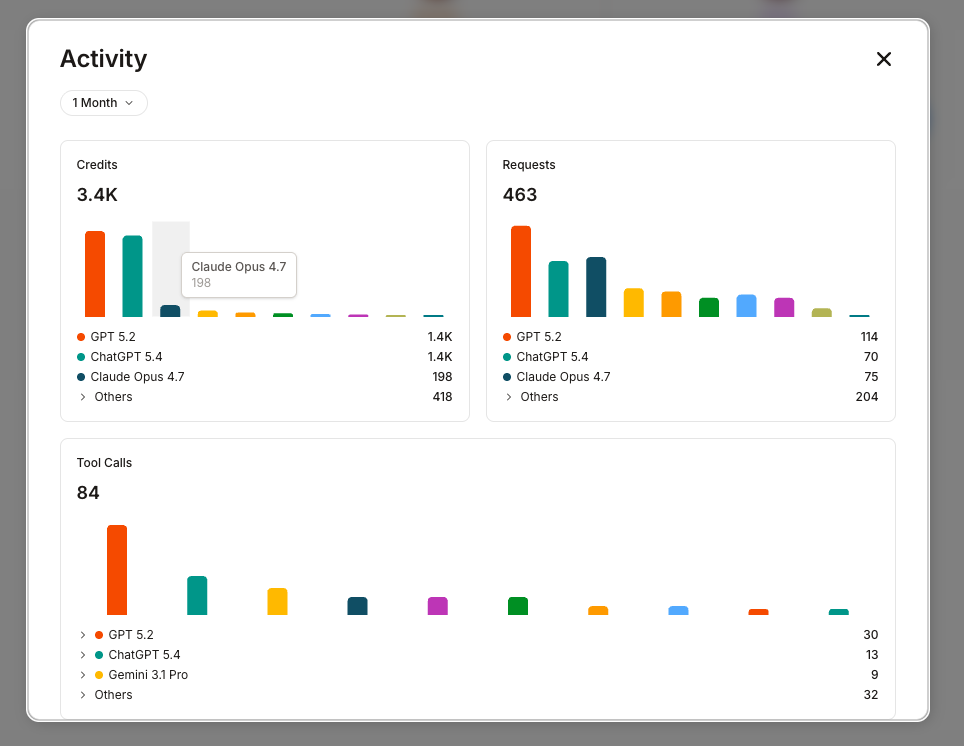Expand the GPT 5.2 row in Tool Calls
Image resolution: width=964 pixels, height=746 pixels.
(x=83, y=635)
